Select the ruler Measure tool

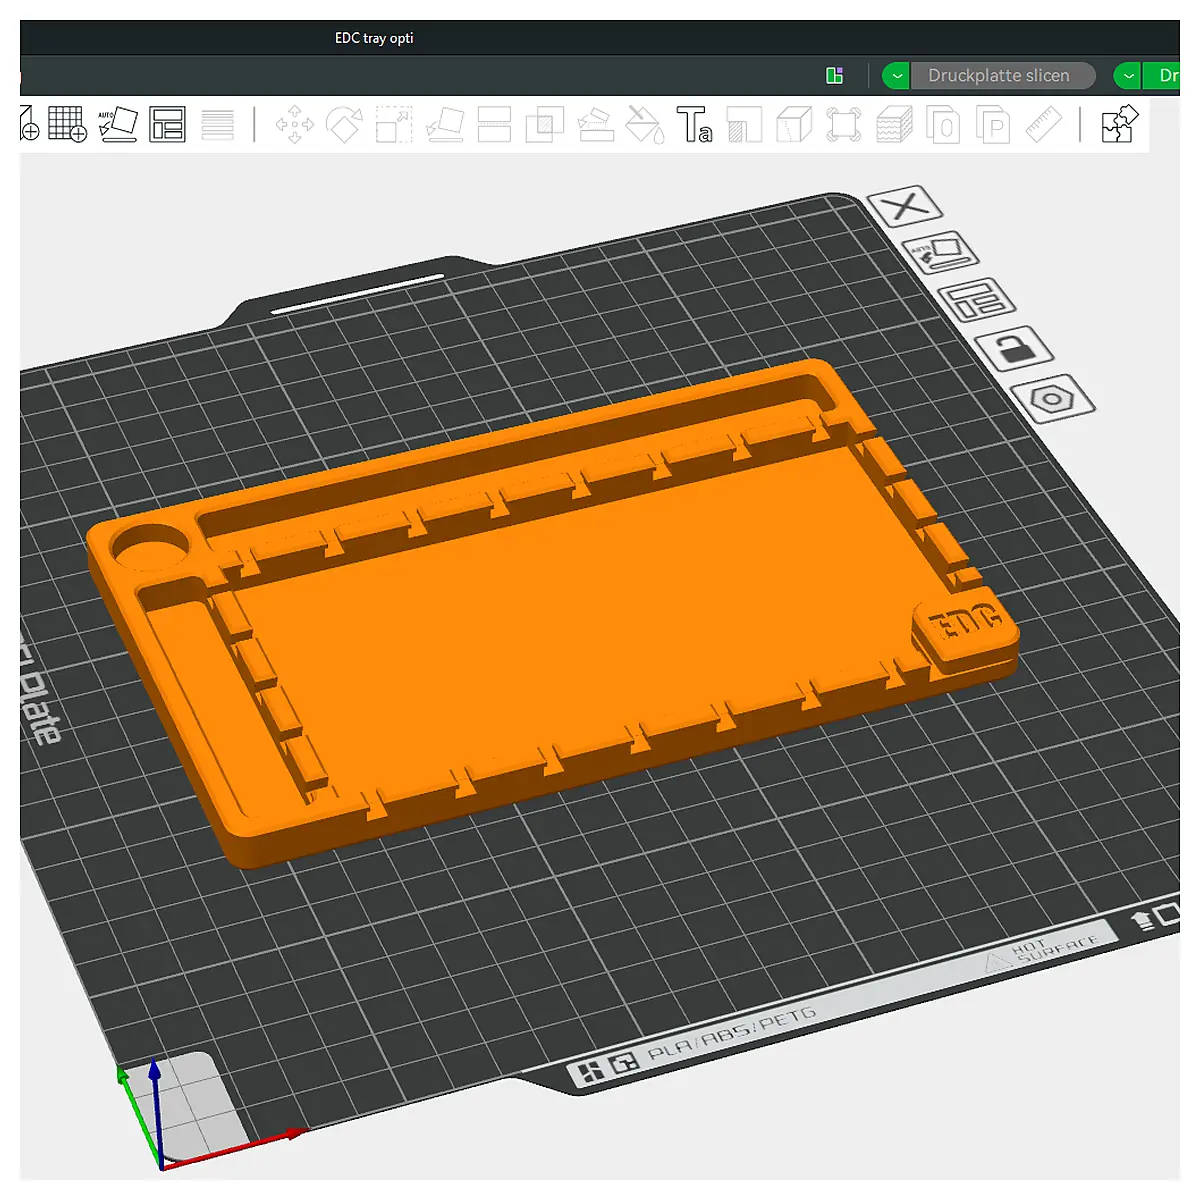click(1043, 125)
